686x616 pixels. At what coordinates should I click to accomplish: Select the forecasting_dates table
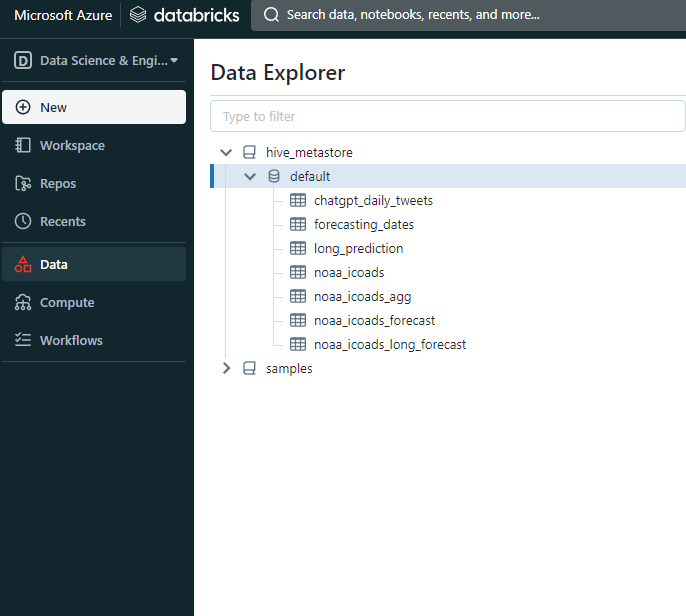point(363,225)
